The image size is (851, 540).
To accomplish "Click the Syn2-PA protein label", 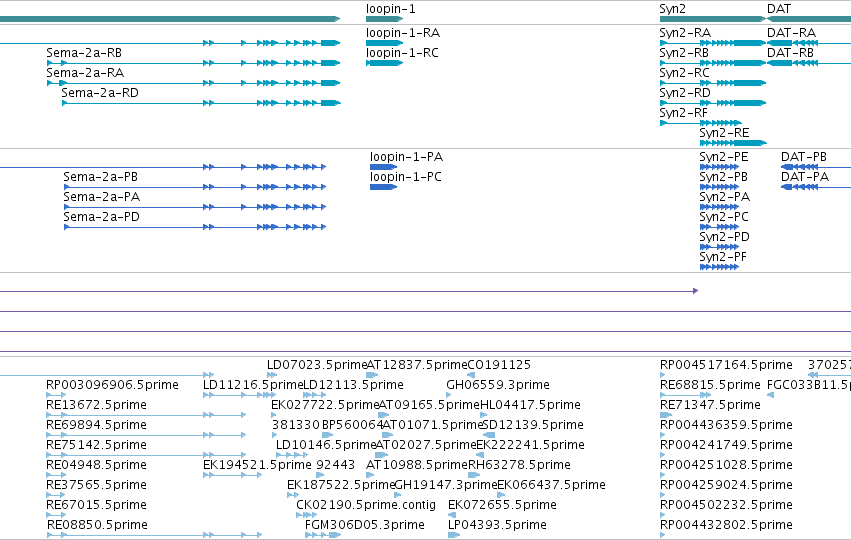I will point(725,197).
